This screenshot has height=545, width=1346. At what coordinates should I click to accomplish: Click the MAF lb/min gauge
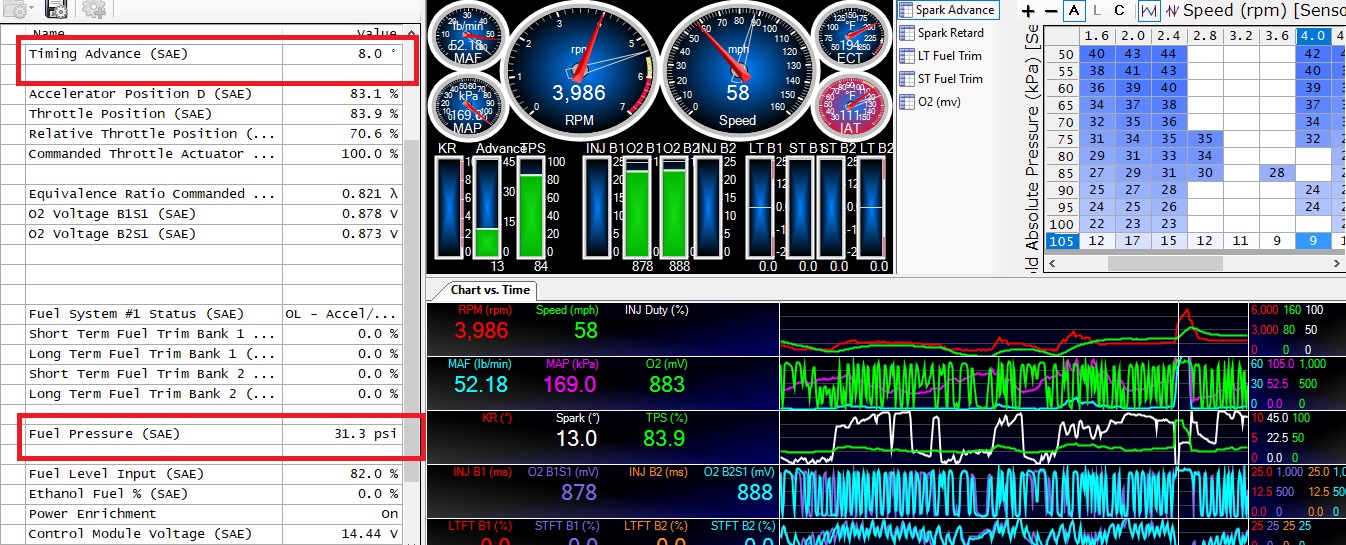point(466,37)
